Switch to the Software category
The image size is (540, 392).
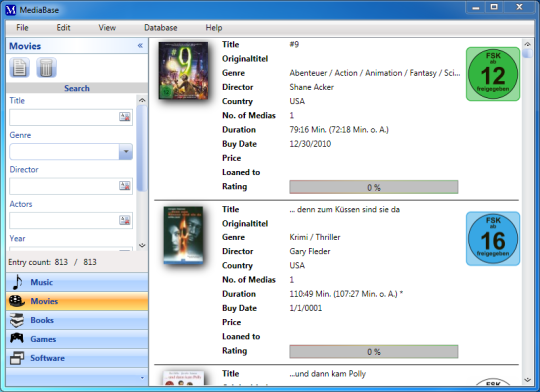pyautogui.click(x=77, y=358)
